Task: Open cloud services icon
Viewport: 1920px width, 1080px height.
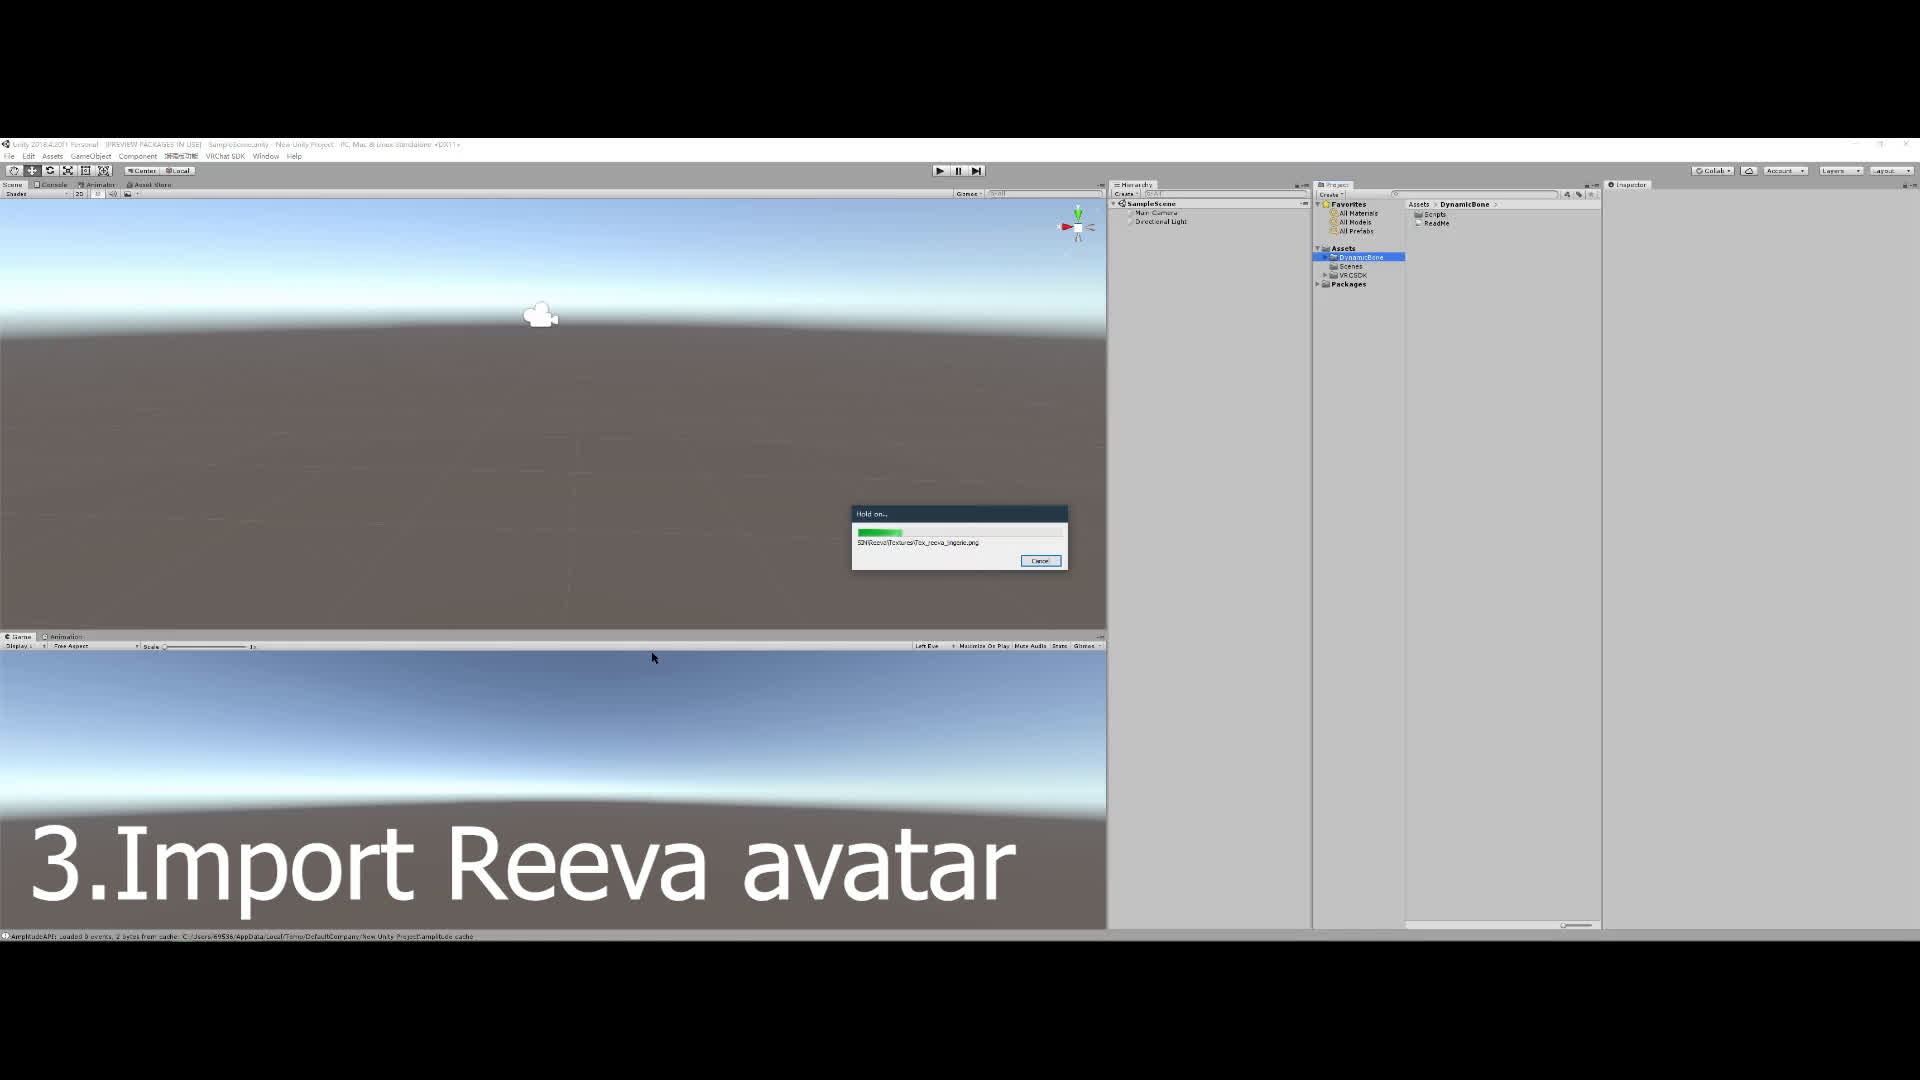Action: click(1749, 171)
